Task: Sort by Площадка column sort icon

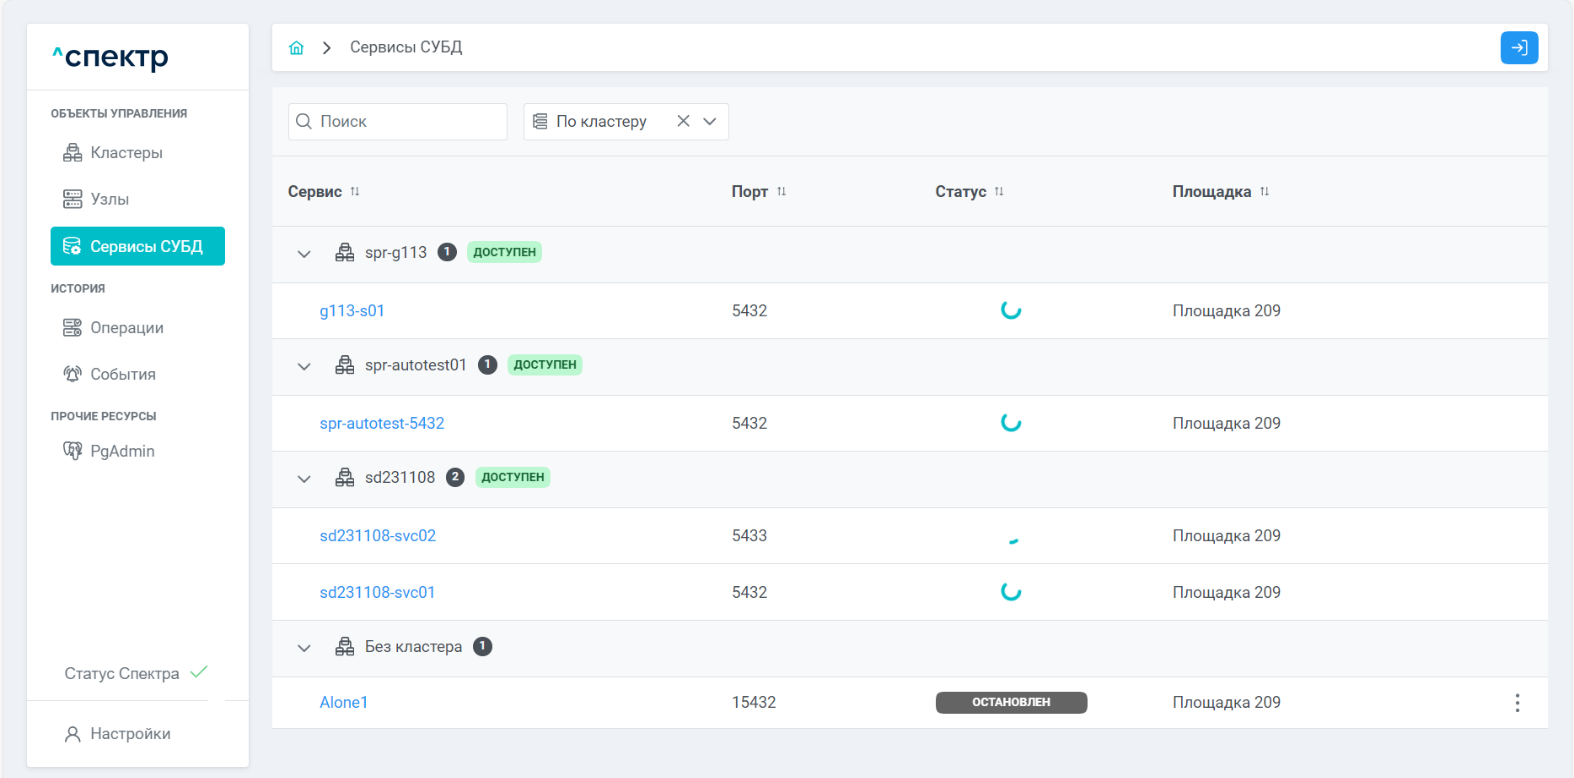Action: pos(1264,191)
